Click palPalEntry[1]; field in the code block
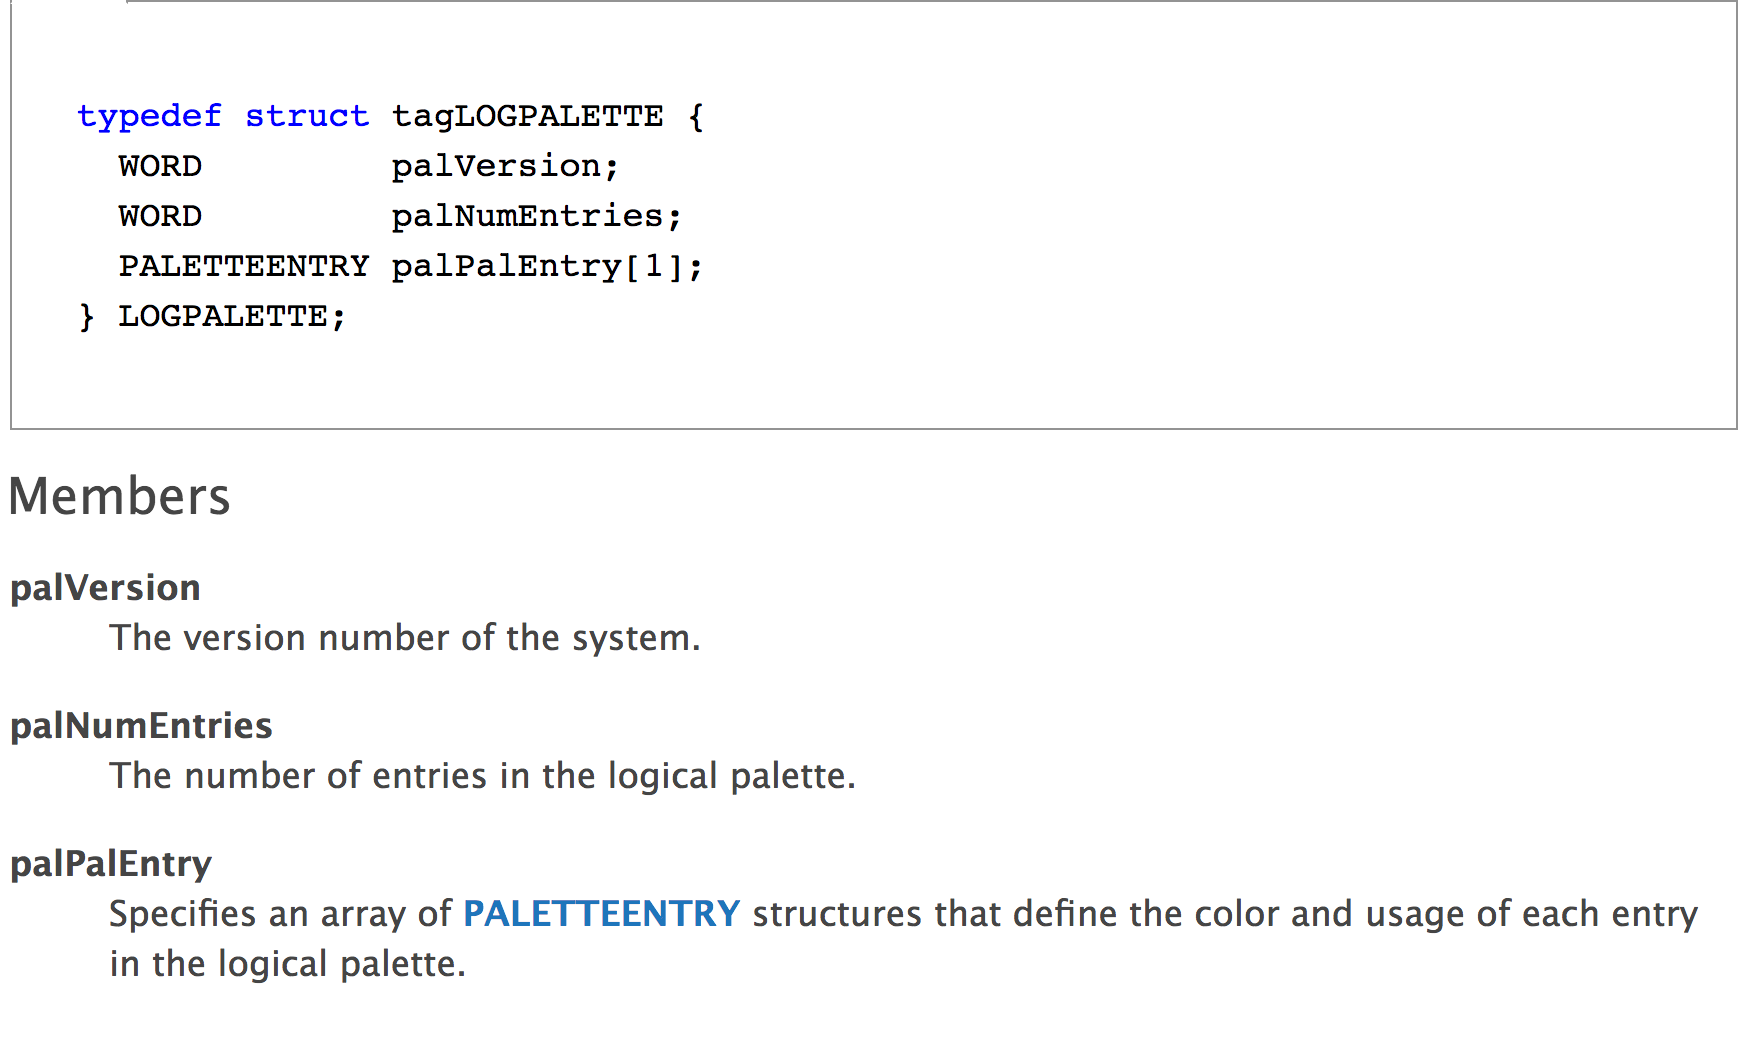The height and width of the screenshot is (1064, 1740). point(547,266)
